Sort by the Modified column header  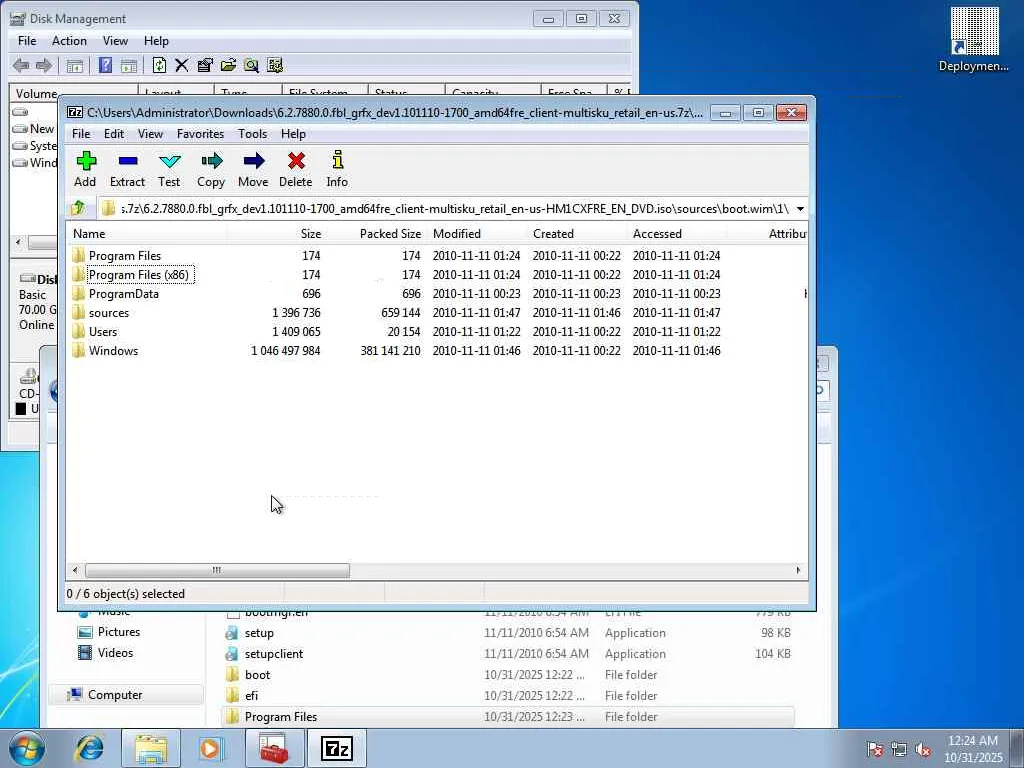[x=477, y=234]
